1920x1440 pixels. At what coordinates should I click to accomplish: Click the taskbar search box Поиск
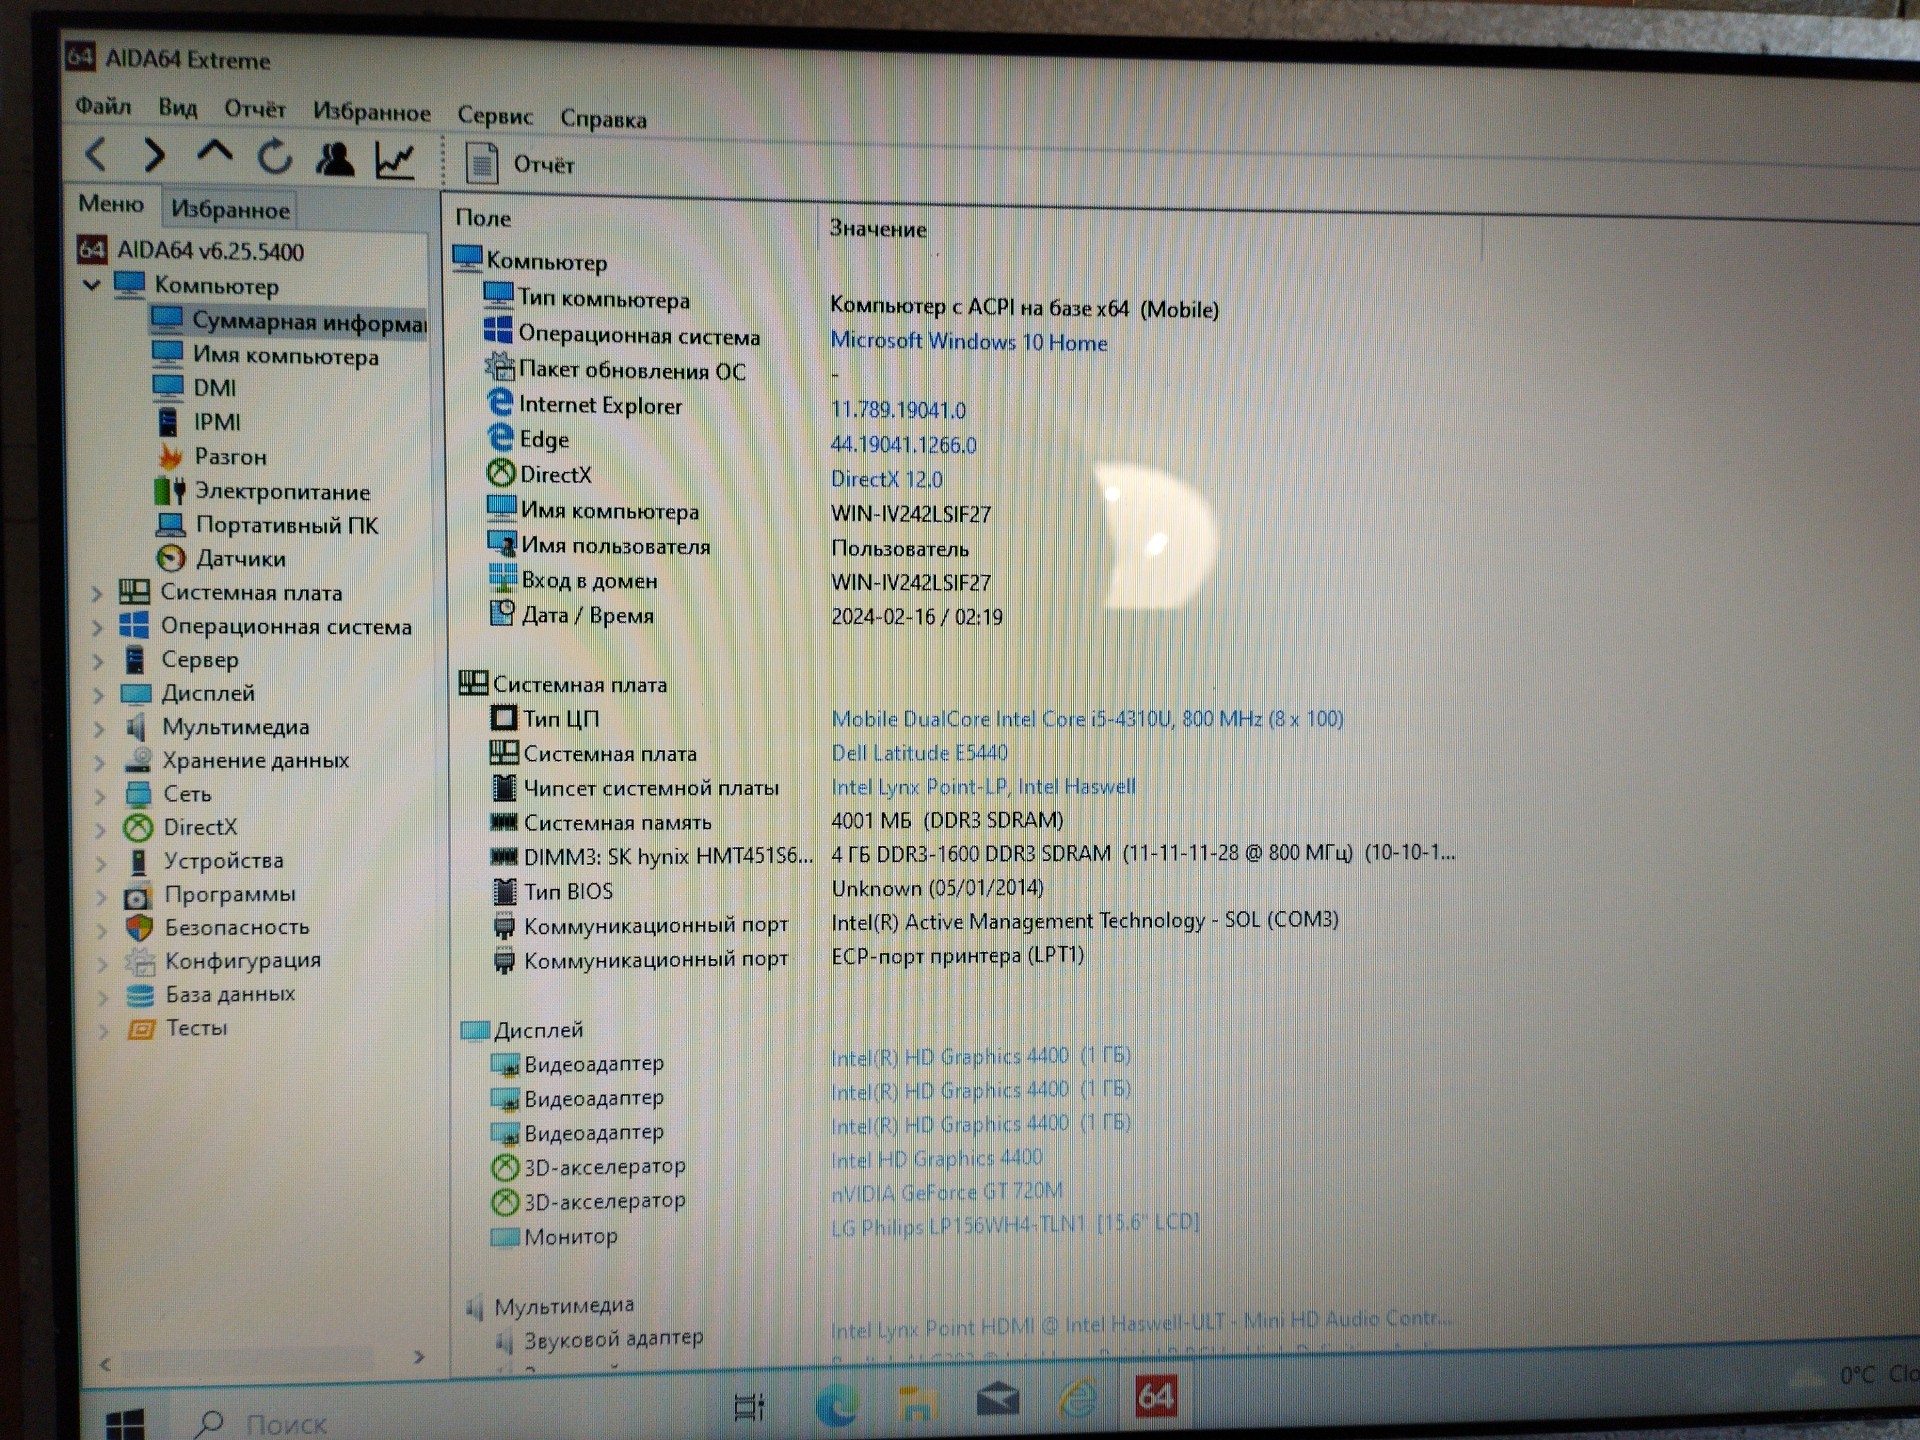point(285,1424)
